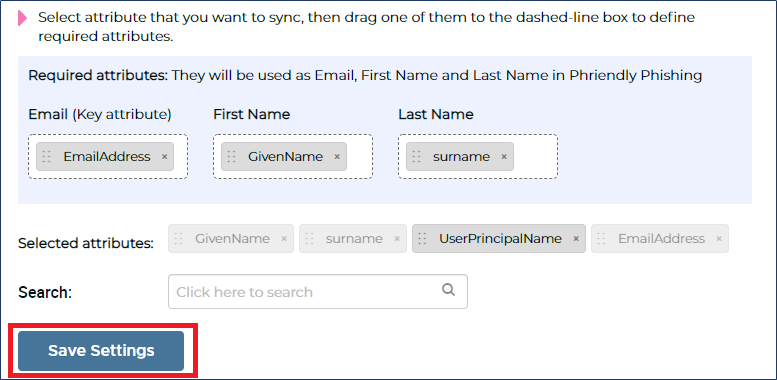This screenshot has height=380, width=777.
Task: Remove EmailAddress from the Email required box
Action: (165, 157)
